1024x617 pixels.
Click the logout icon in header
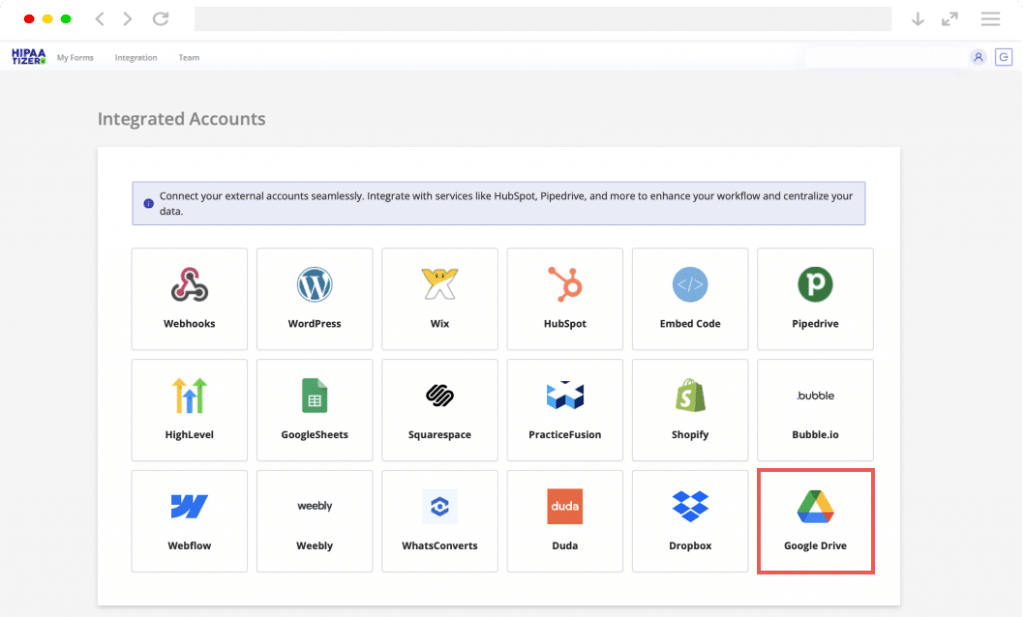tap(1004, 57)
